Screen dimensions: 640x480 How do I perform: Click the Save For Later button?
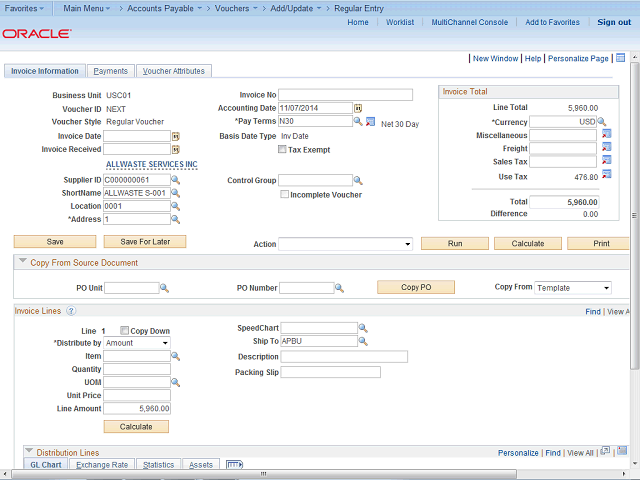145,241
